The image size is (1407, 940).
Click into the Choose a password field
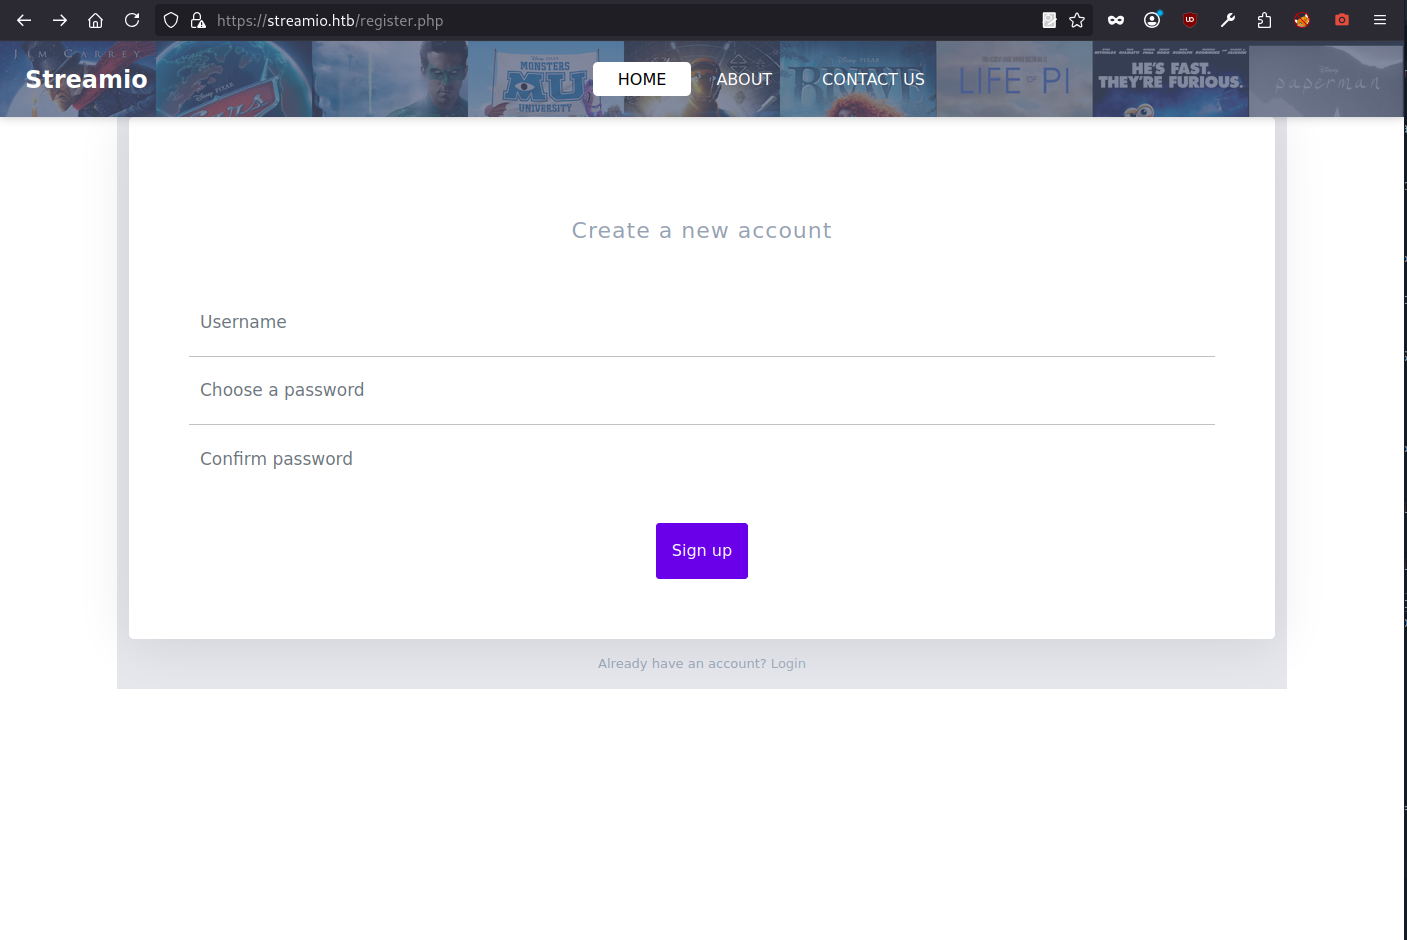tap(702, 390)
